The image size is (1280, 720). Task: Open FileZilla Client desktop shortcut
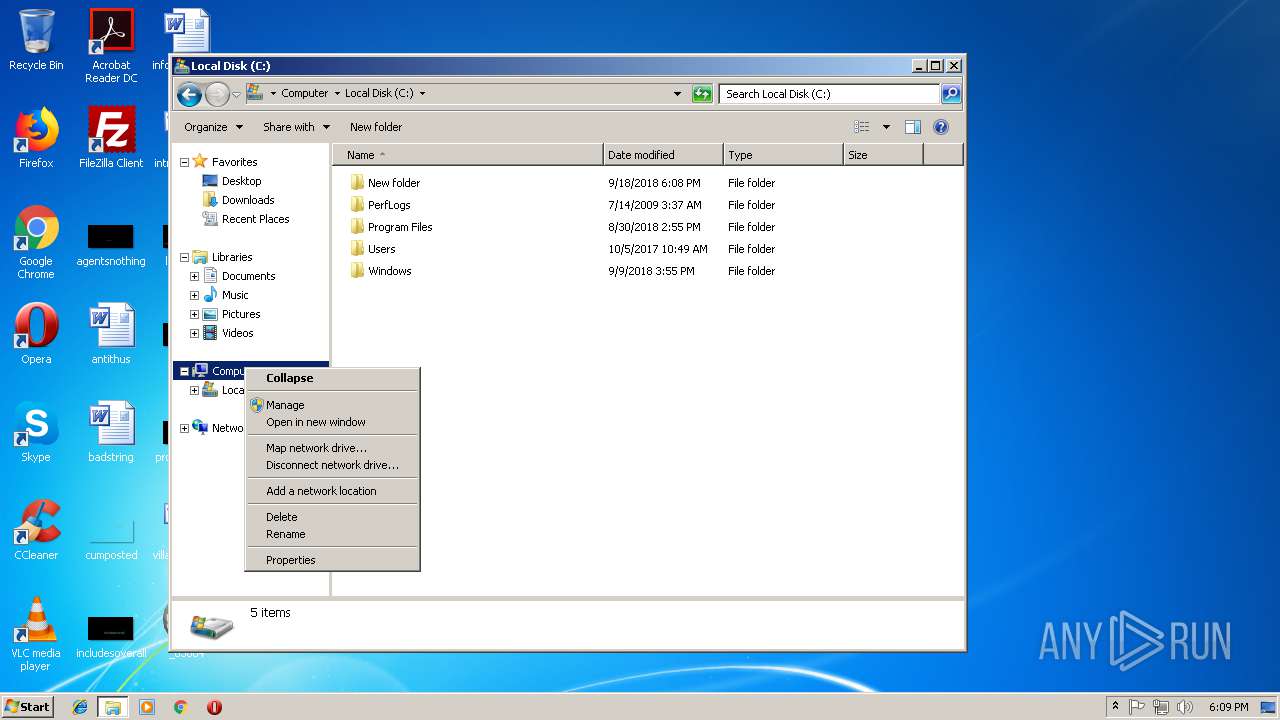click(x=111, y=138)
